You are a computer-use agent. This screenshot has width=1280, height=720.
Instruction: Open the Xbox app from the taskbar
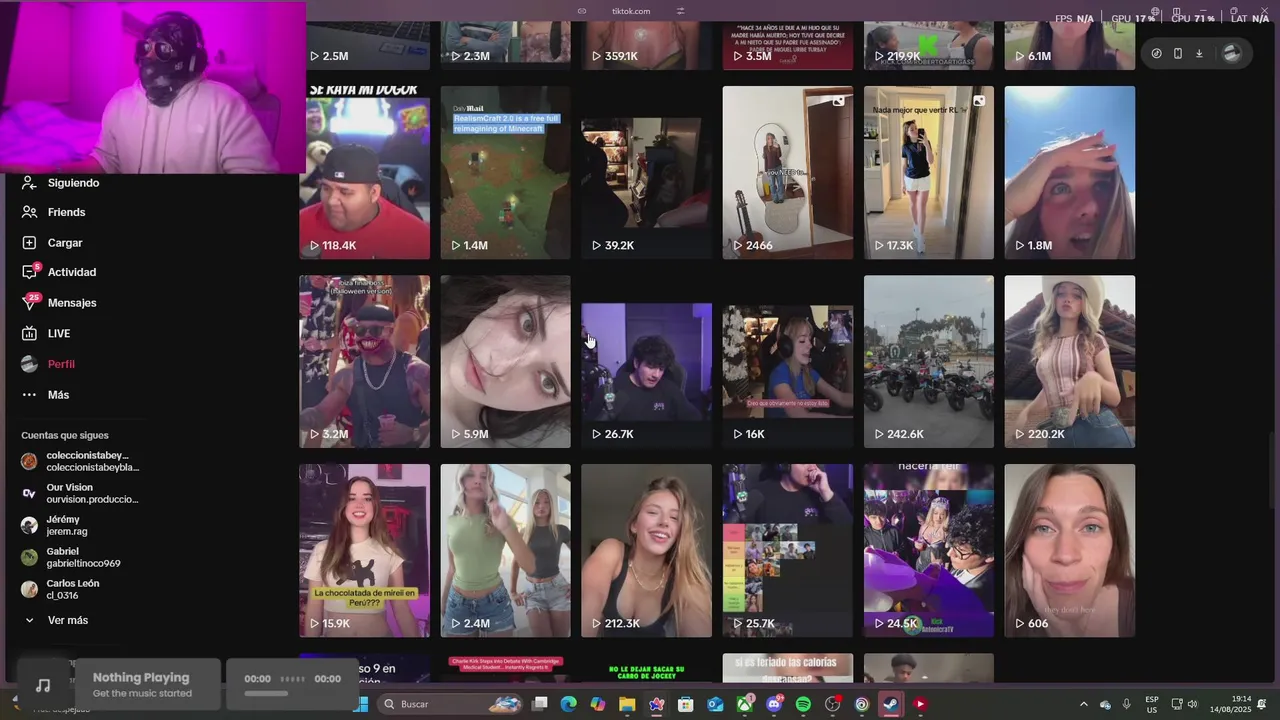[x=745, y=704]
